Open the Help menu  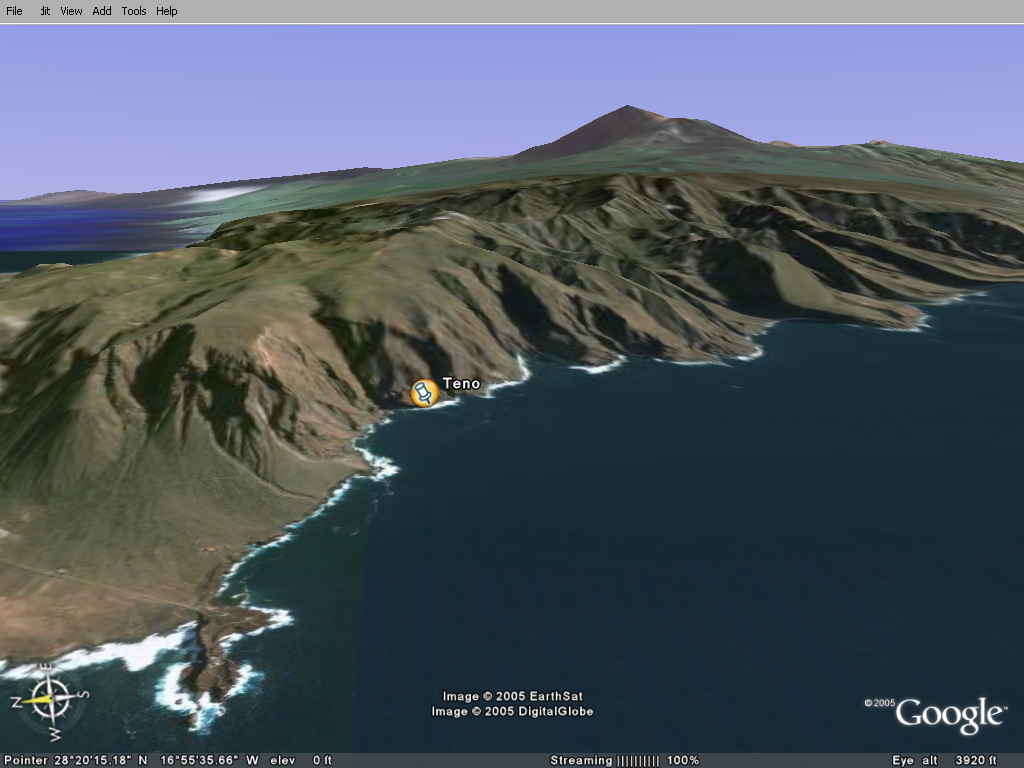(167, 11)
